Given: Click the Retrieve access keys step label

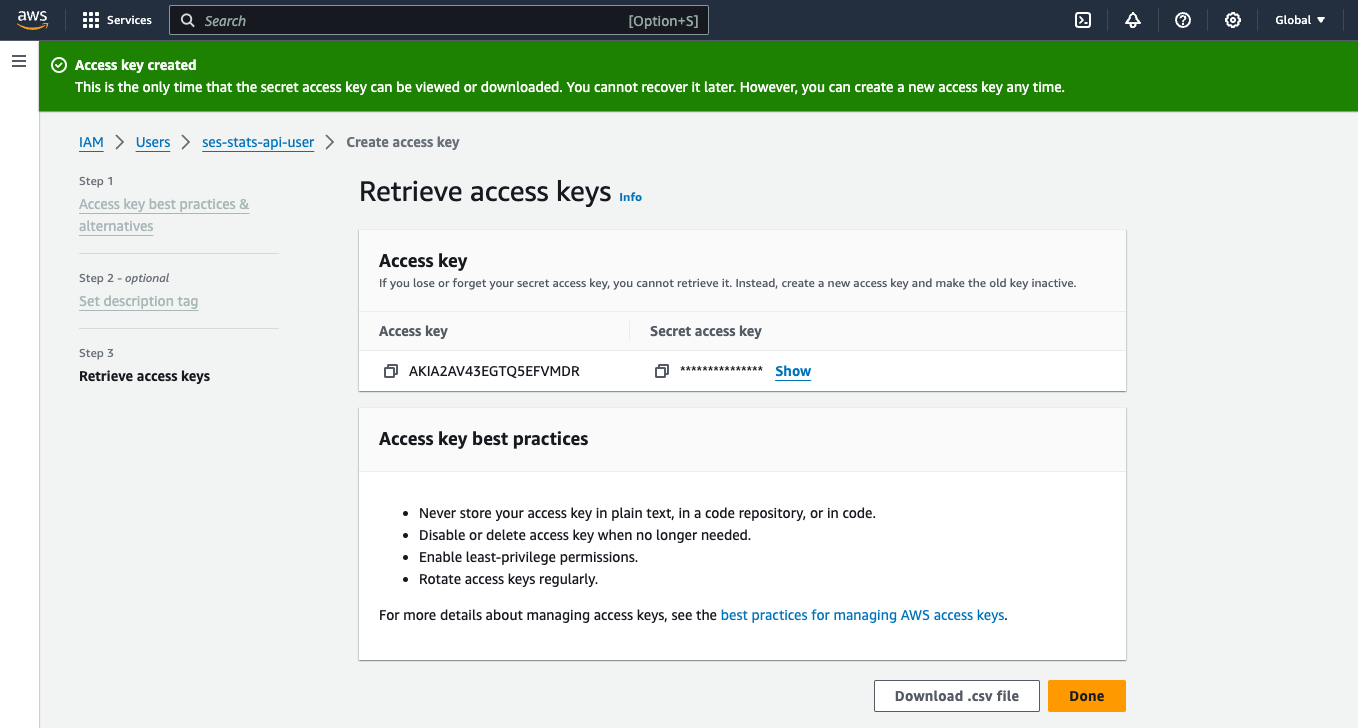Looking at the screenshot, I should [x=145, y=376].
